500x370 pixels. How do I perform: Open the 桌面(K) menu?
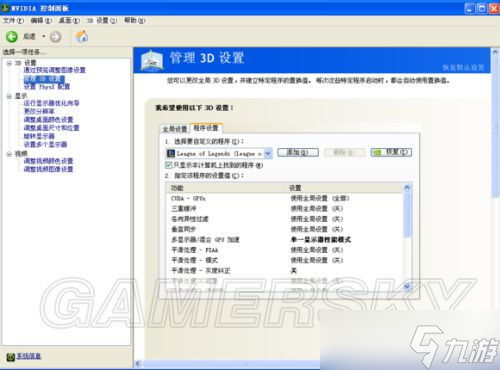point(69,21)
